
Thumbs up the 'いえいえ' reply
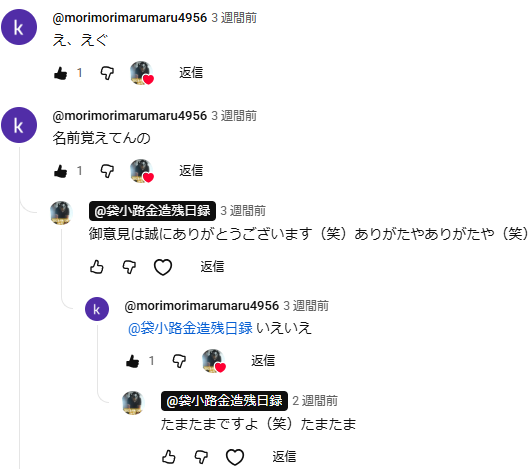pos(132,361)
